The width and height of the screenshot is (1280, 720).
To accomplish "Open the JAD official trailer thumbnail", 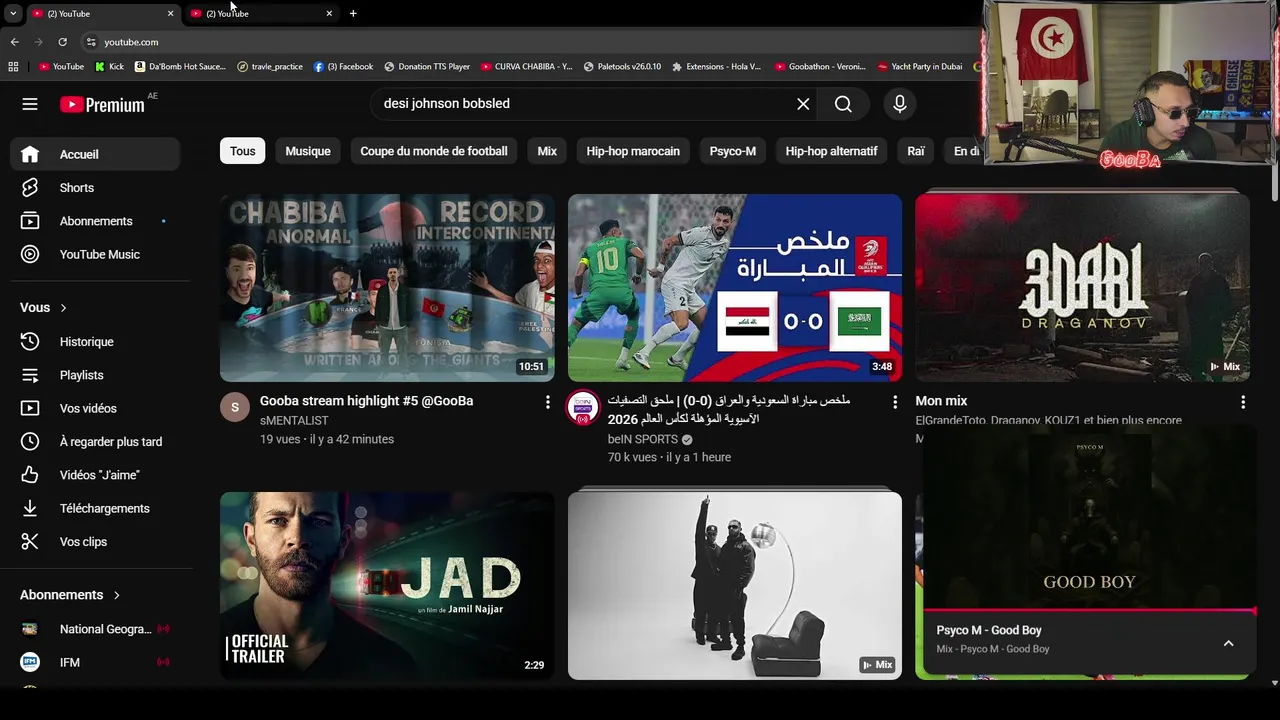I will [x=387, y=586].
